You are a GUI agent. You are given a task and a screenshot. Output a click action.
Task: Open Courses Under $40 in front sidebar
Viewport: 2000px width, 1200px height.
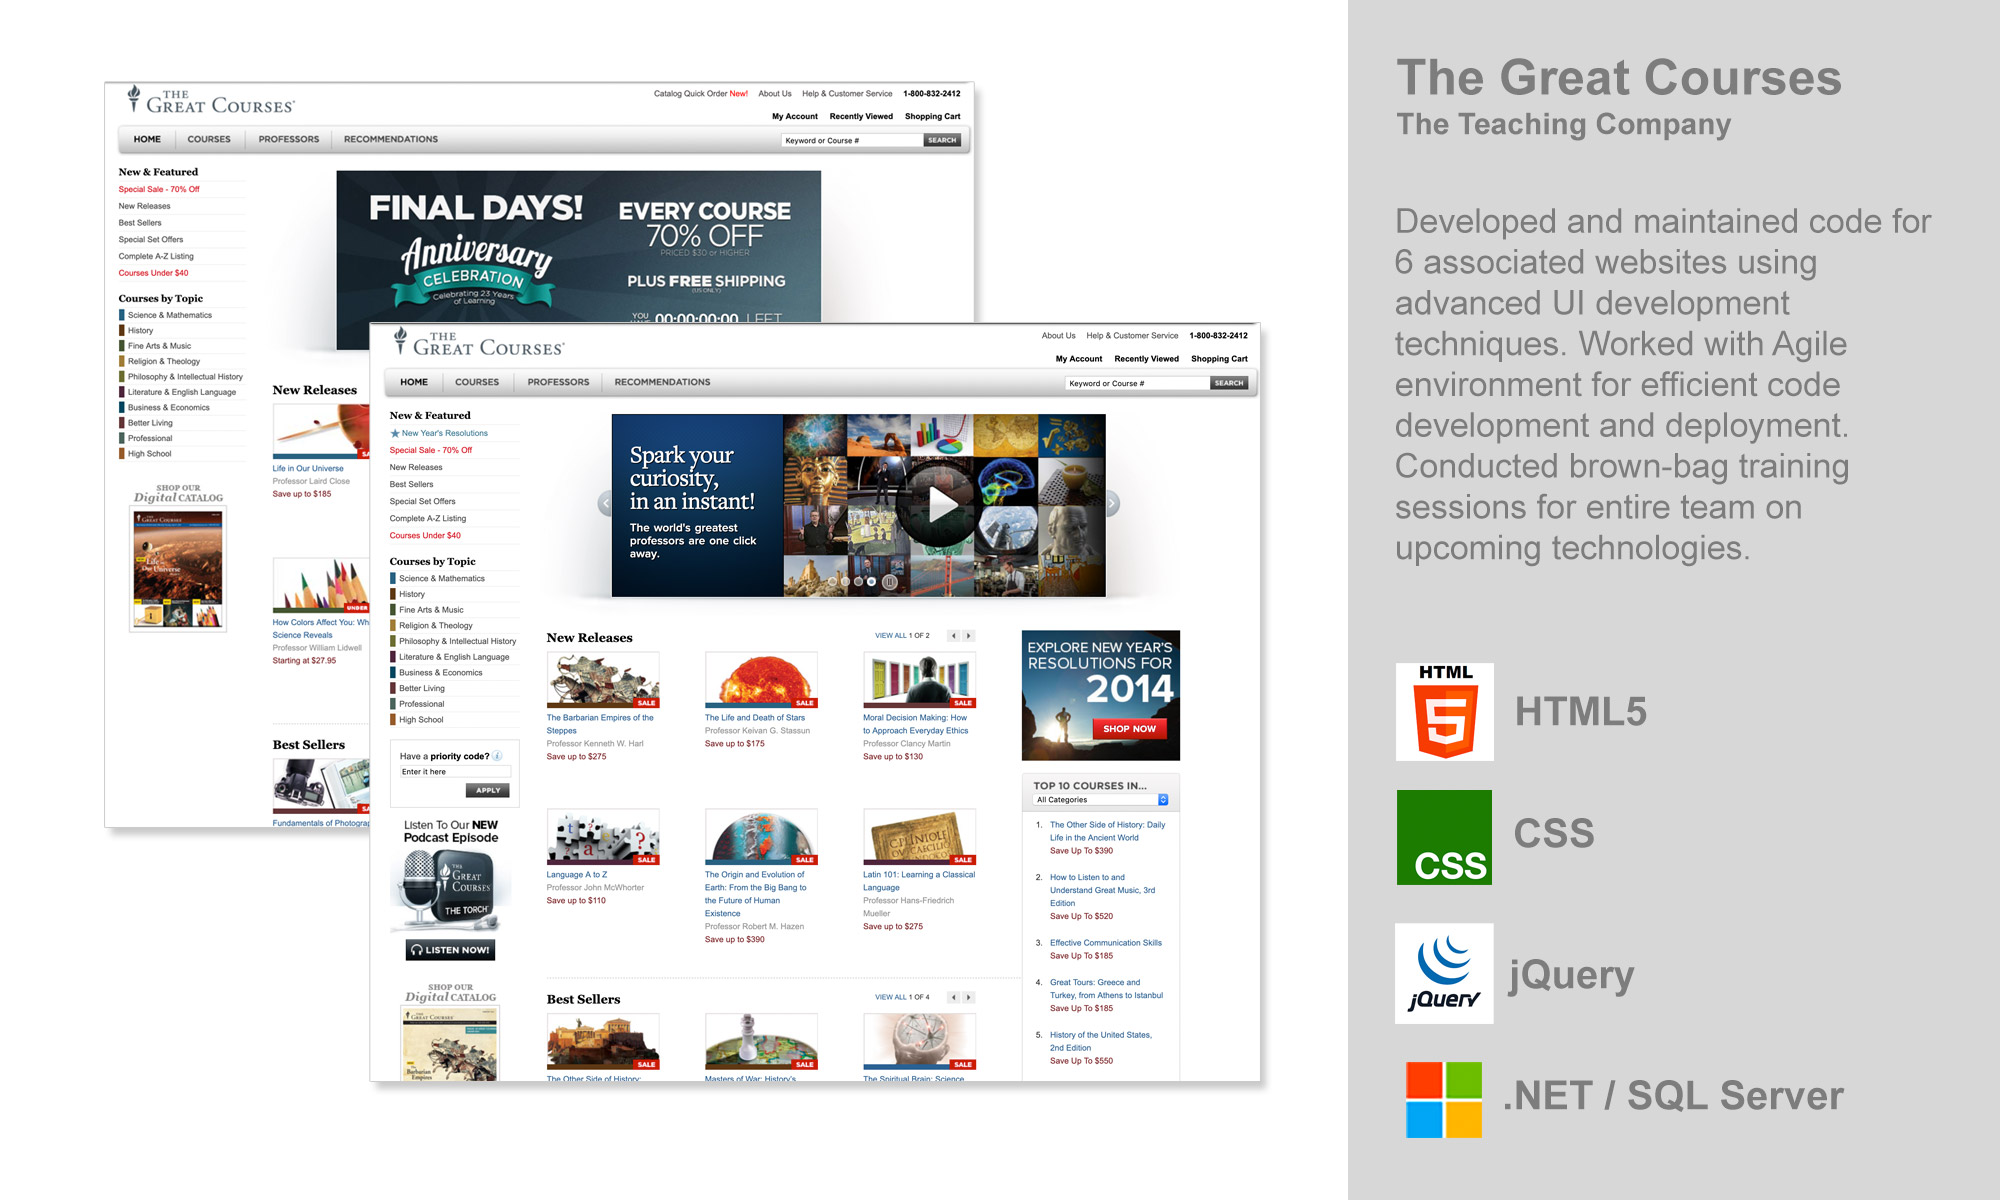(x=425, y=535)
